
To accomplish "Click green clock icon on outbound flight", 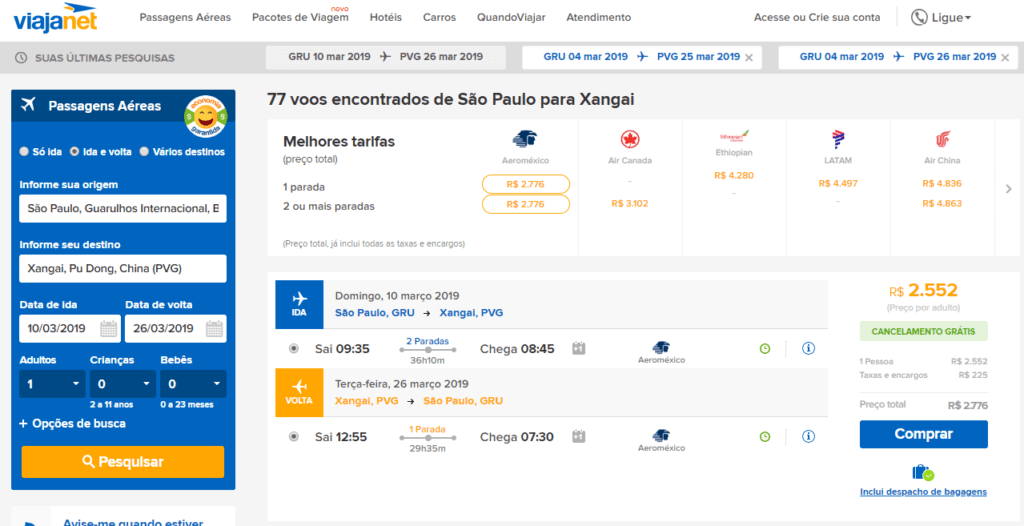I will pos(765,349).
